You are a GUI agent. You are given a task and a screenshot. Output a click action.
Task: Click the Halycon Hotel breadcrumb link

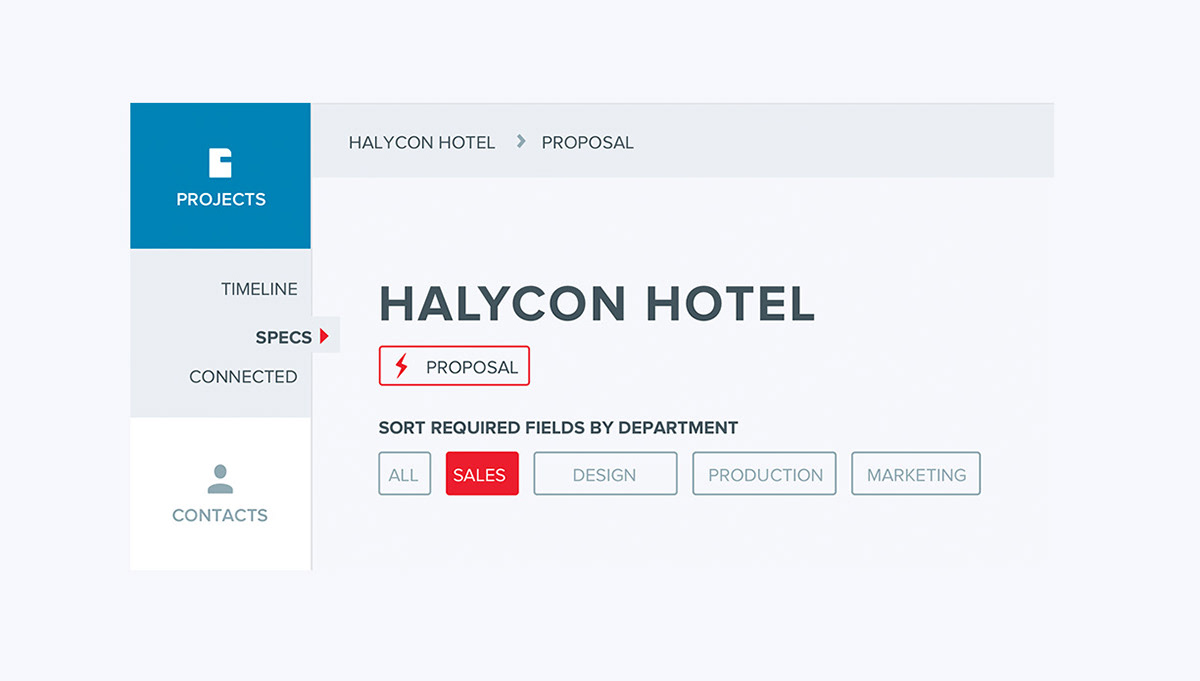tap(422, 143)
